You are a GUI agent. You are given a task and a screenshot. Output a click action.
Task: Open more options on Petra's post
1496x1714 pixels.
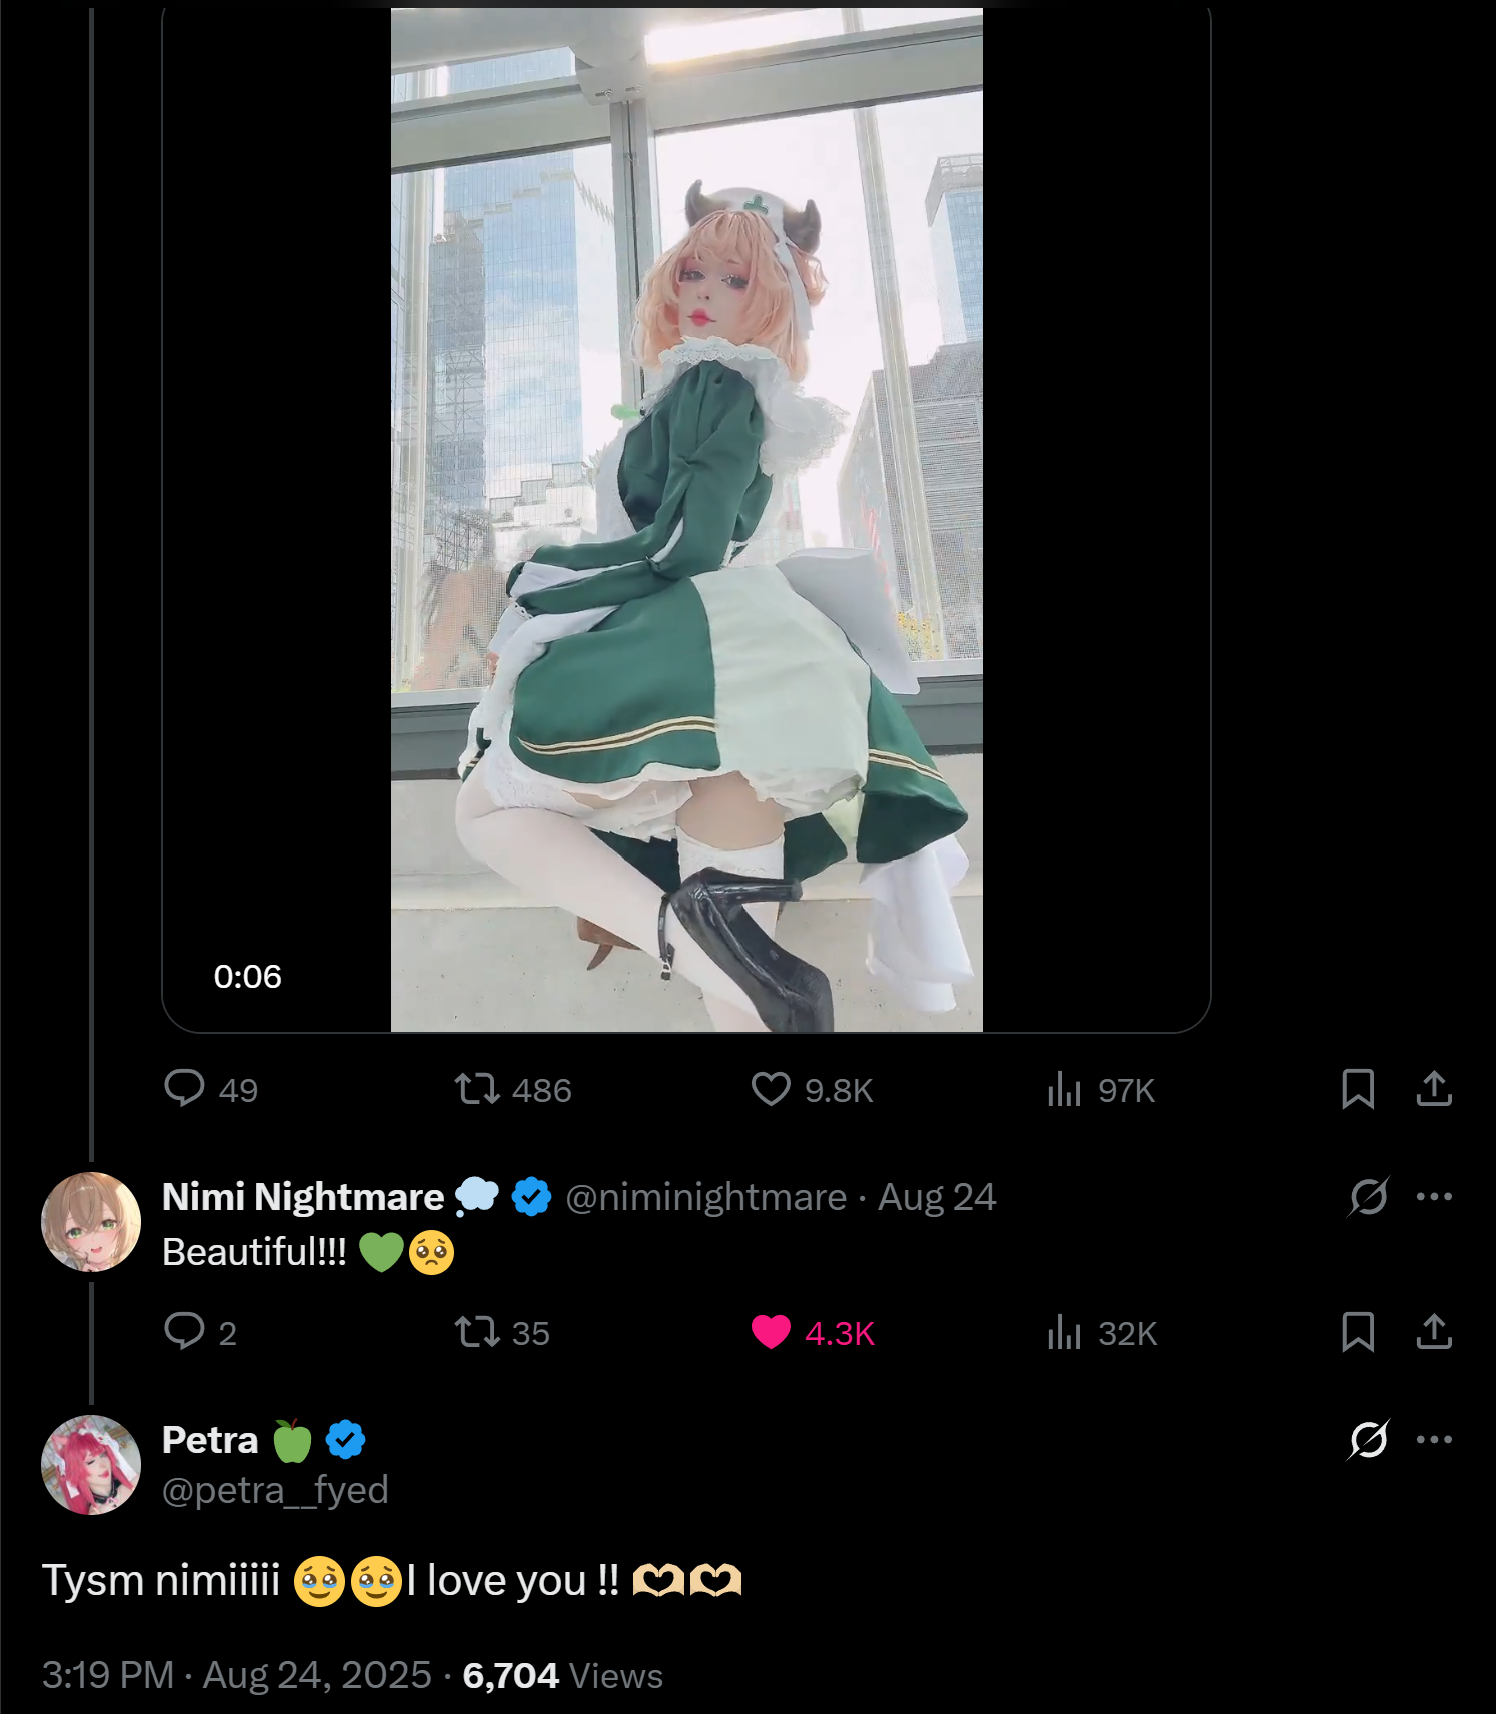pos(1434,1439)
